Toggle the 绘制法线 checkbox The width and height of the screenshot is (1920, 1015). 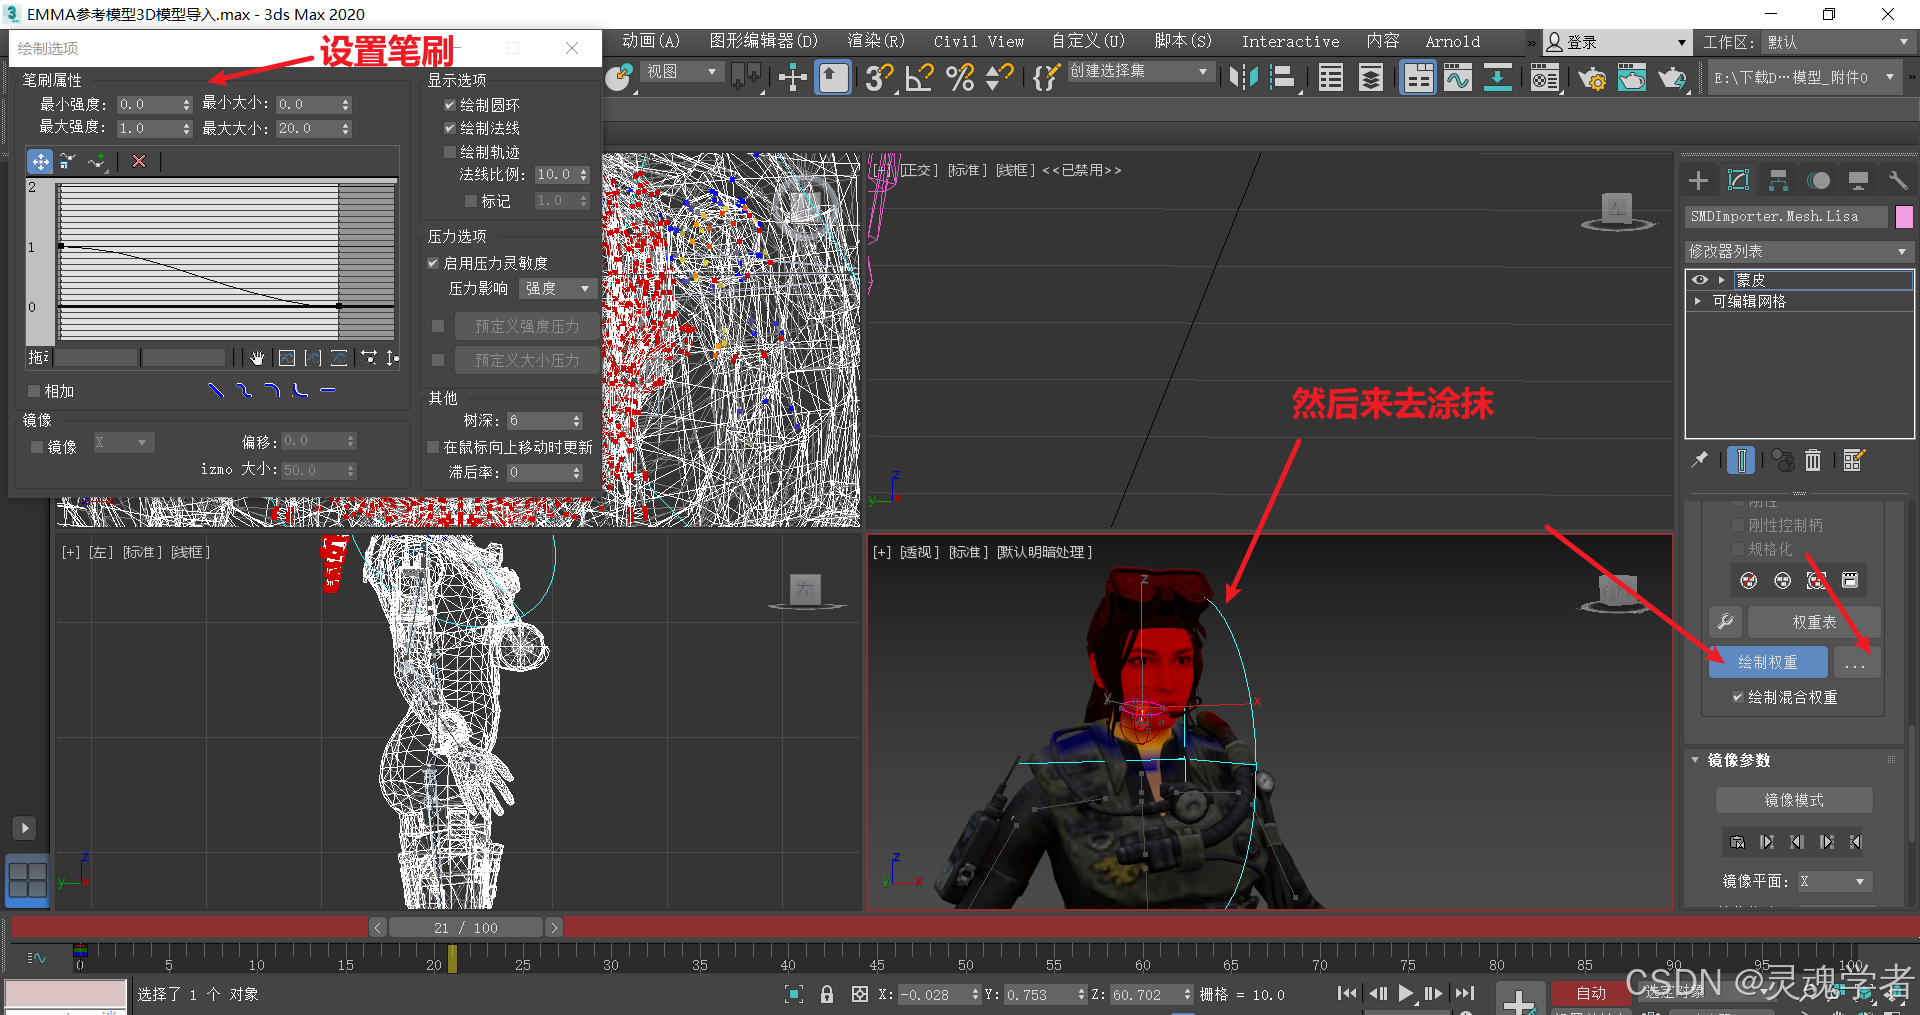click(x=450, y=128)
